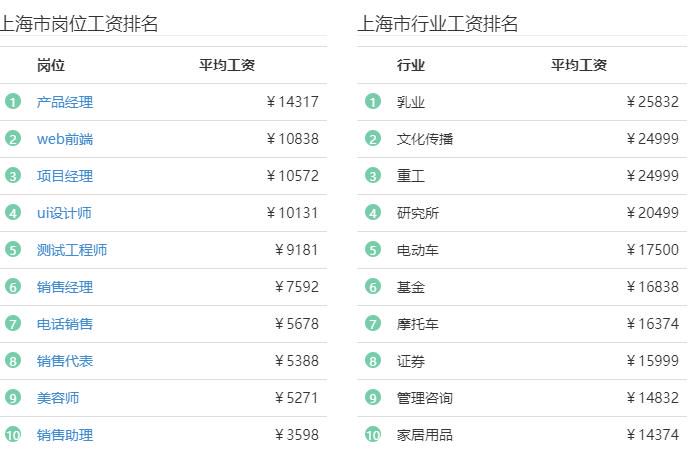
Task: Click rank 2 badge beside web前端
Action: pos(13,139)
